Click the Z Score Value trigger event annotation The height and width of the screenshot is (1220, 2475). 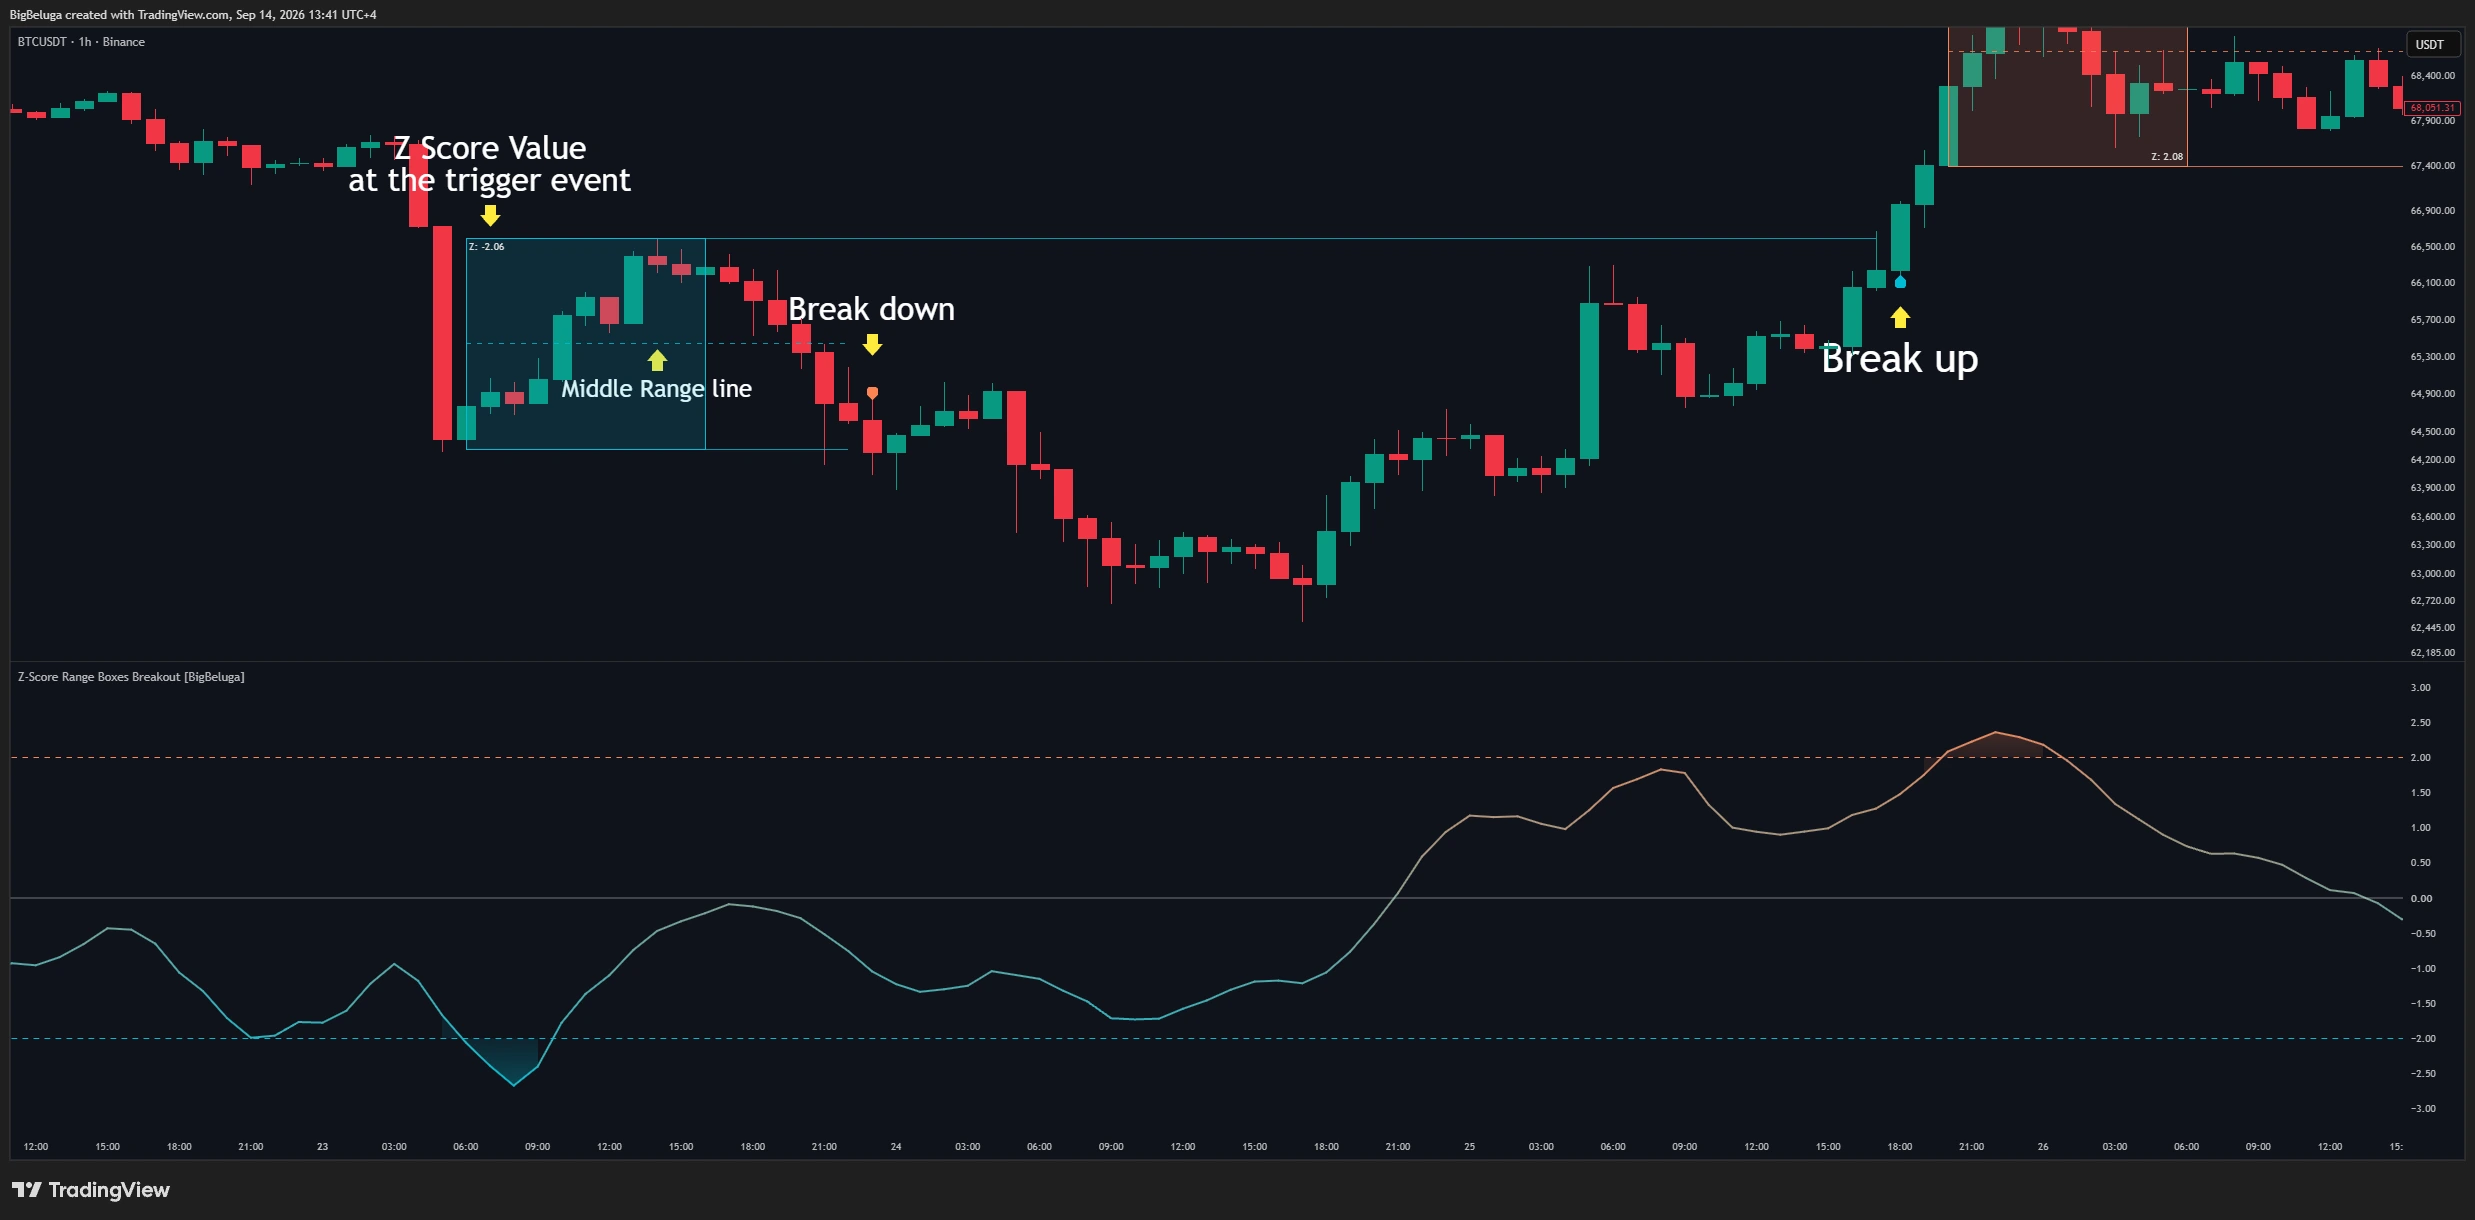tap(489, 164)
